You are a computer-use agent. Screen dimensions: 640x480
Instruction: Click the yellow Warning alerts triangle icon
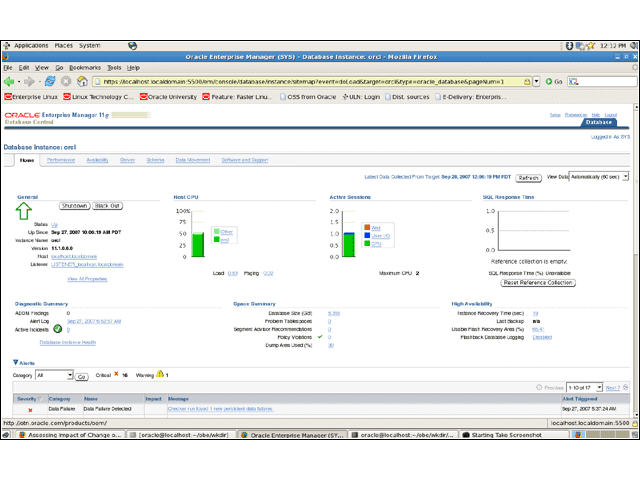point(160,373)
